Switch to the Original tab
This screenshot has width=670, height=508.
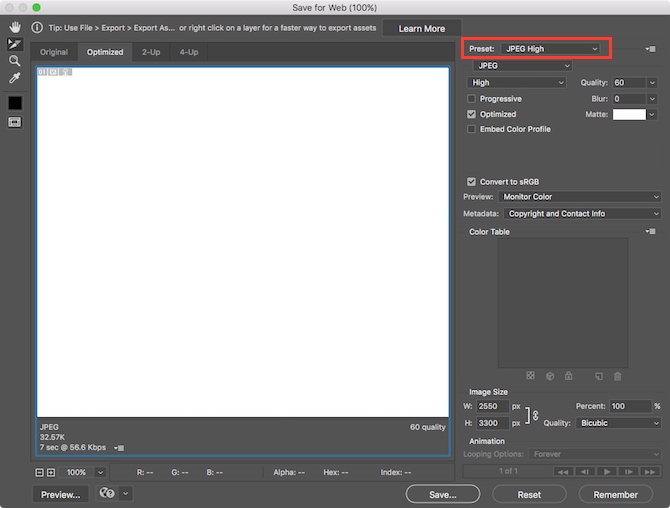[54, 52]
